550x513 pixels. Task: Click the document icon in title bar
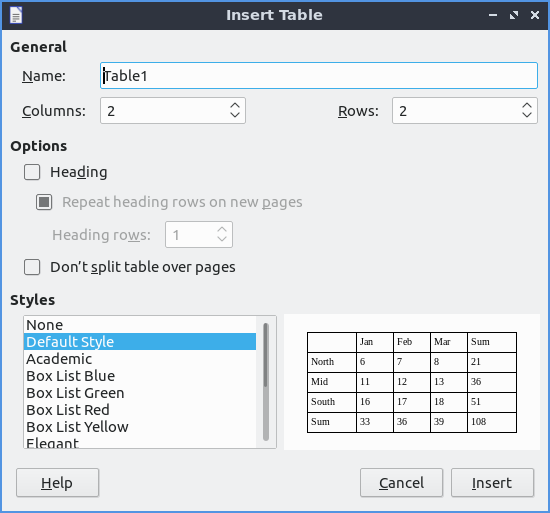16,15
